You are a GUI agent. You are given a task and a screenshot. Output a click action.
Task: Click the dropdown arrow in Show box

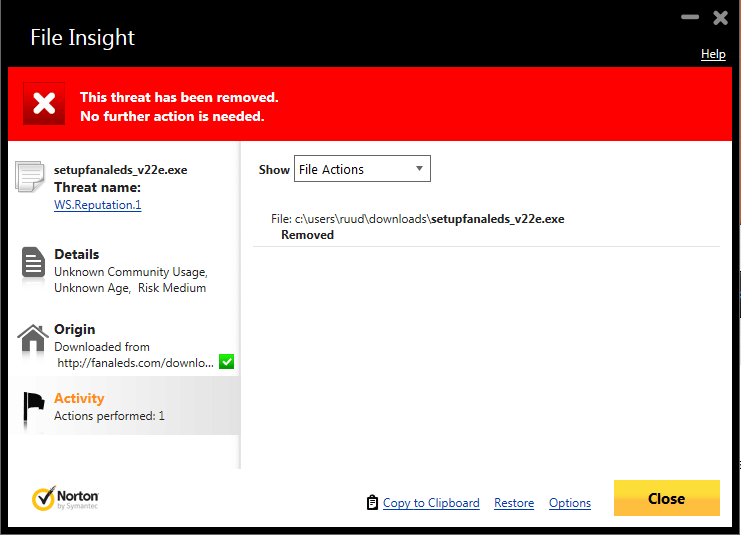click(x=419, y=169)
